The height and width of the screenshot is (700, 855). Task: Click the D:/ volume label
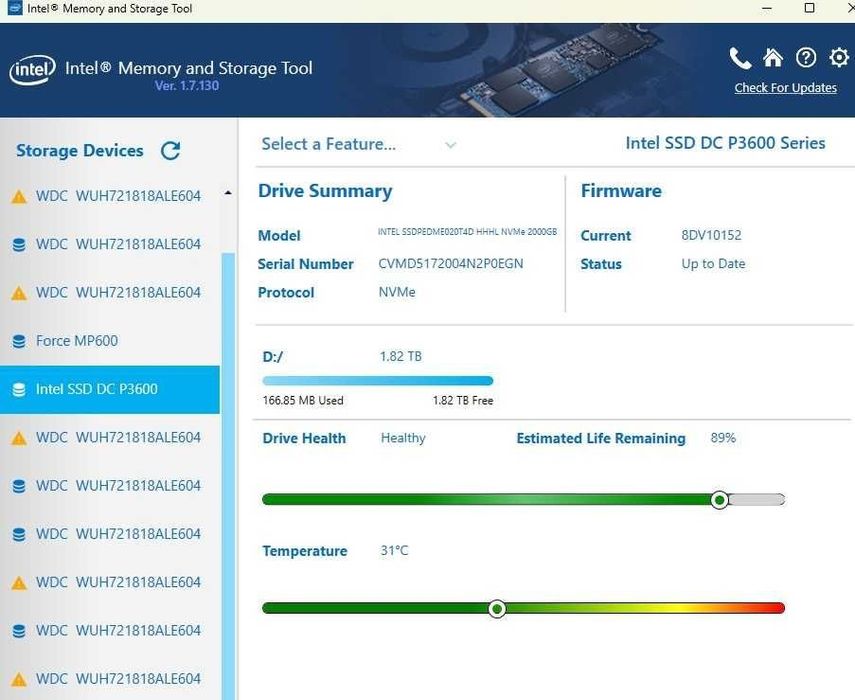273,357
